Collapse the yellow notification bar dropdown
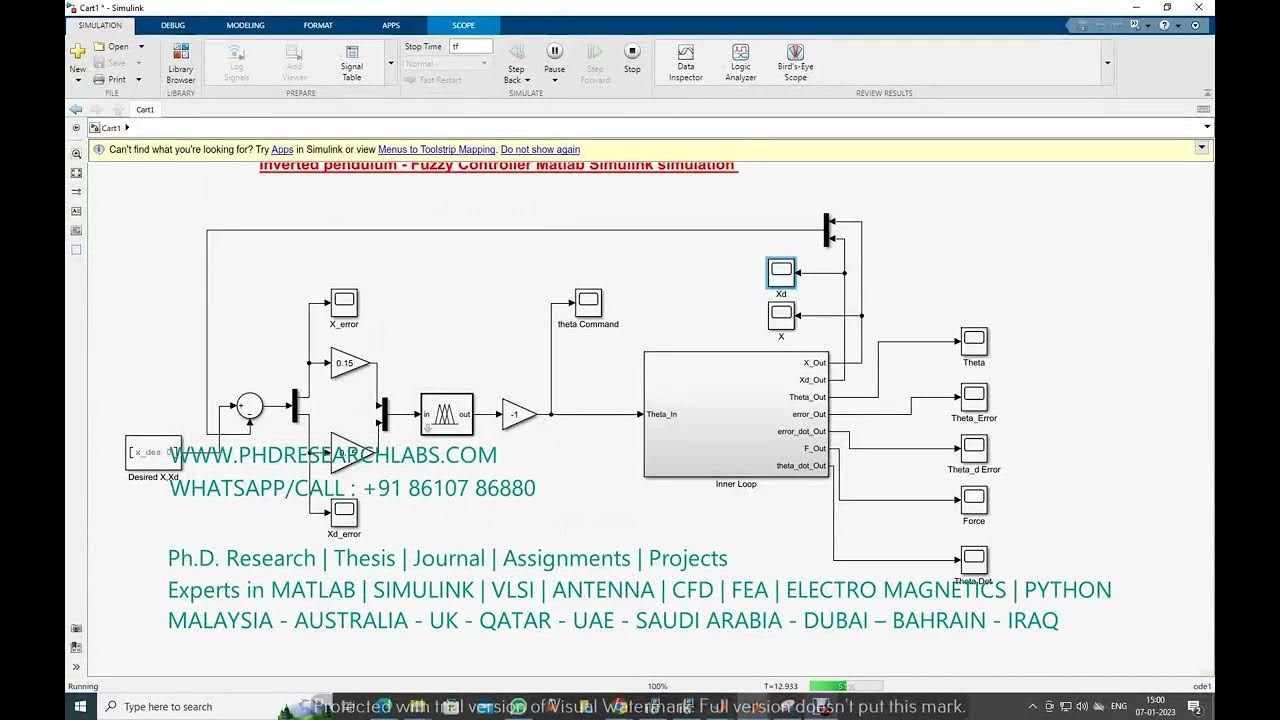Viewport: 1280px width, 720px height. tap(1201, 148)
